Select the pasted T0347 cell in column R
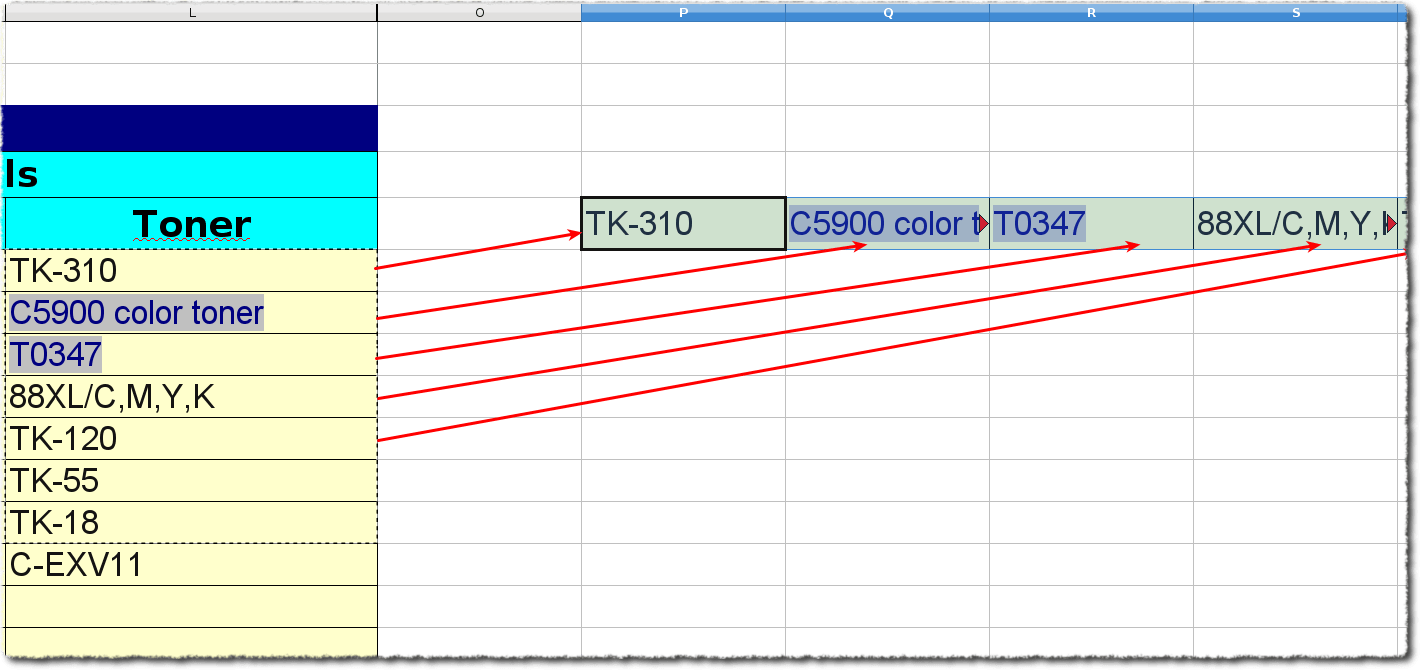This screenshot has width=1420, height=670. [x=1091, y=224]
